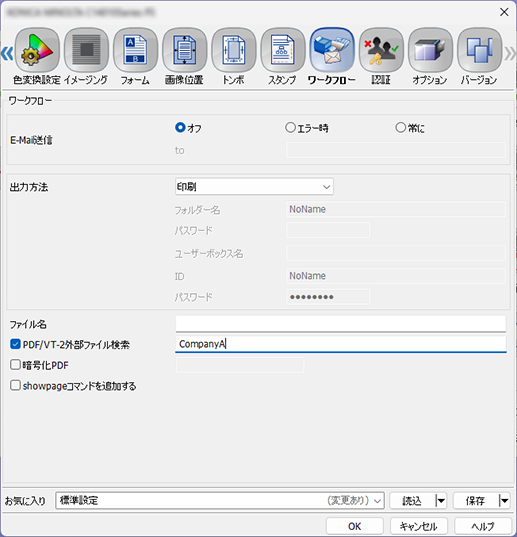Screen dimensions: 517x537
Task: Open the イメージング imaging icon
Action: click(x=86, y=50)
